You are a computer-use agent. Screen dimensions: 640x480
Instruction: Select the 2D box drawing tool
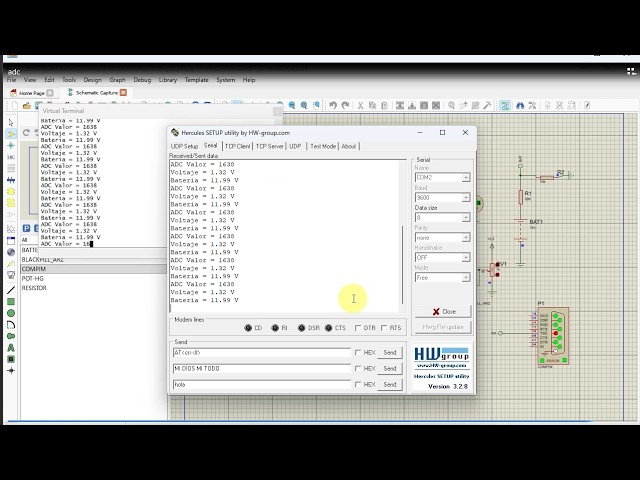click(x=11, y=302)
